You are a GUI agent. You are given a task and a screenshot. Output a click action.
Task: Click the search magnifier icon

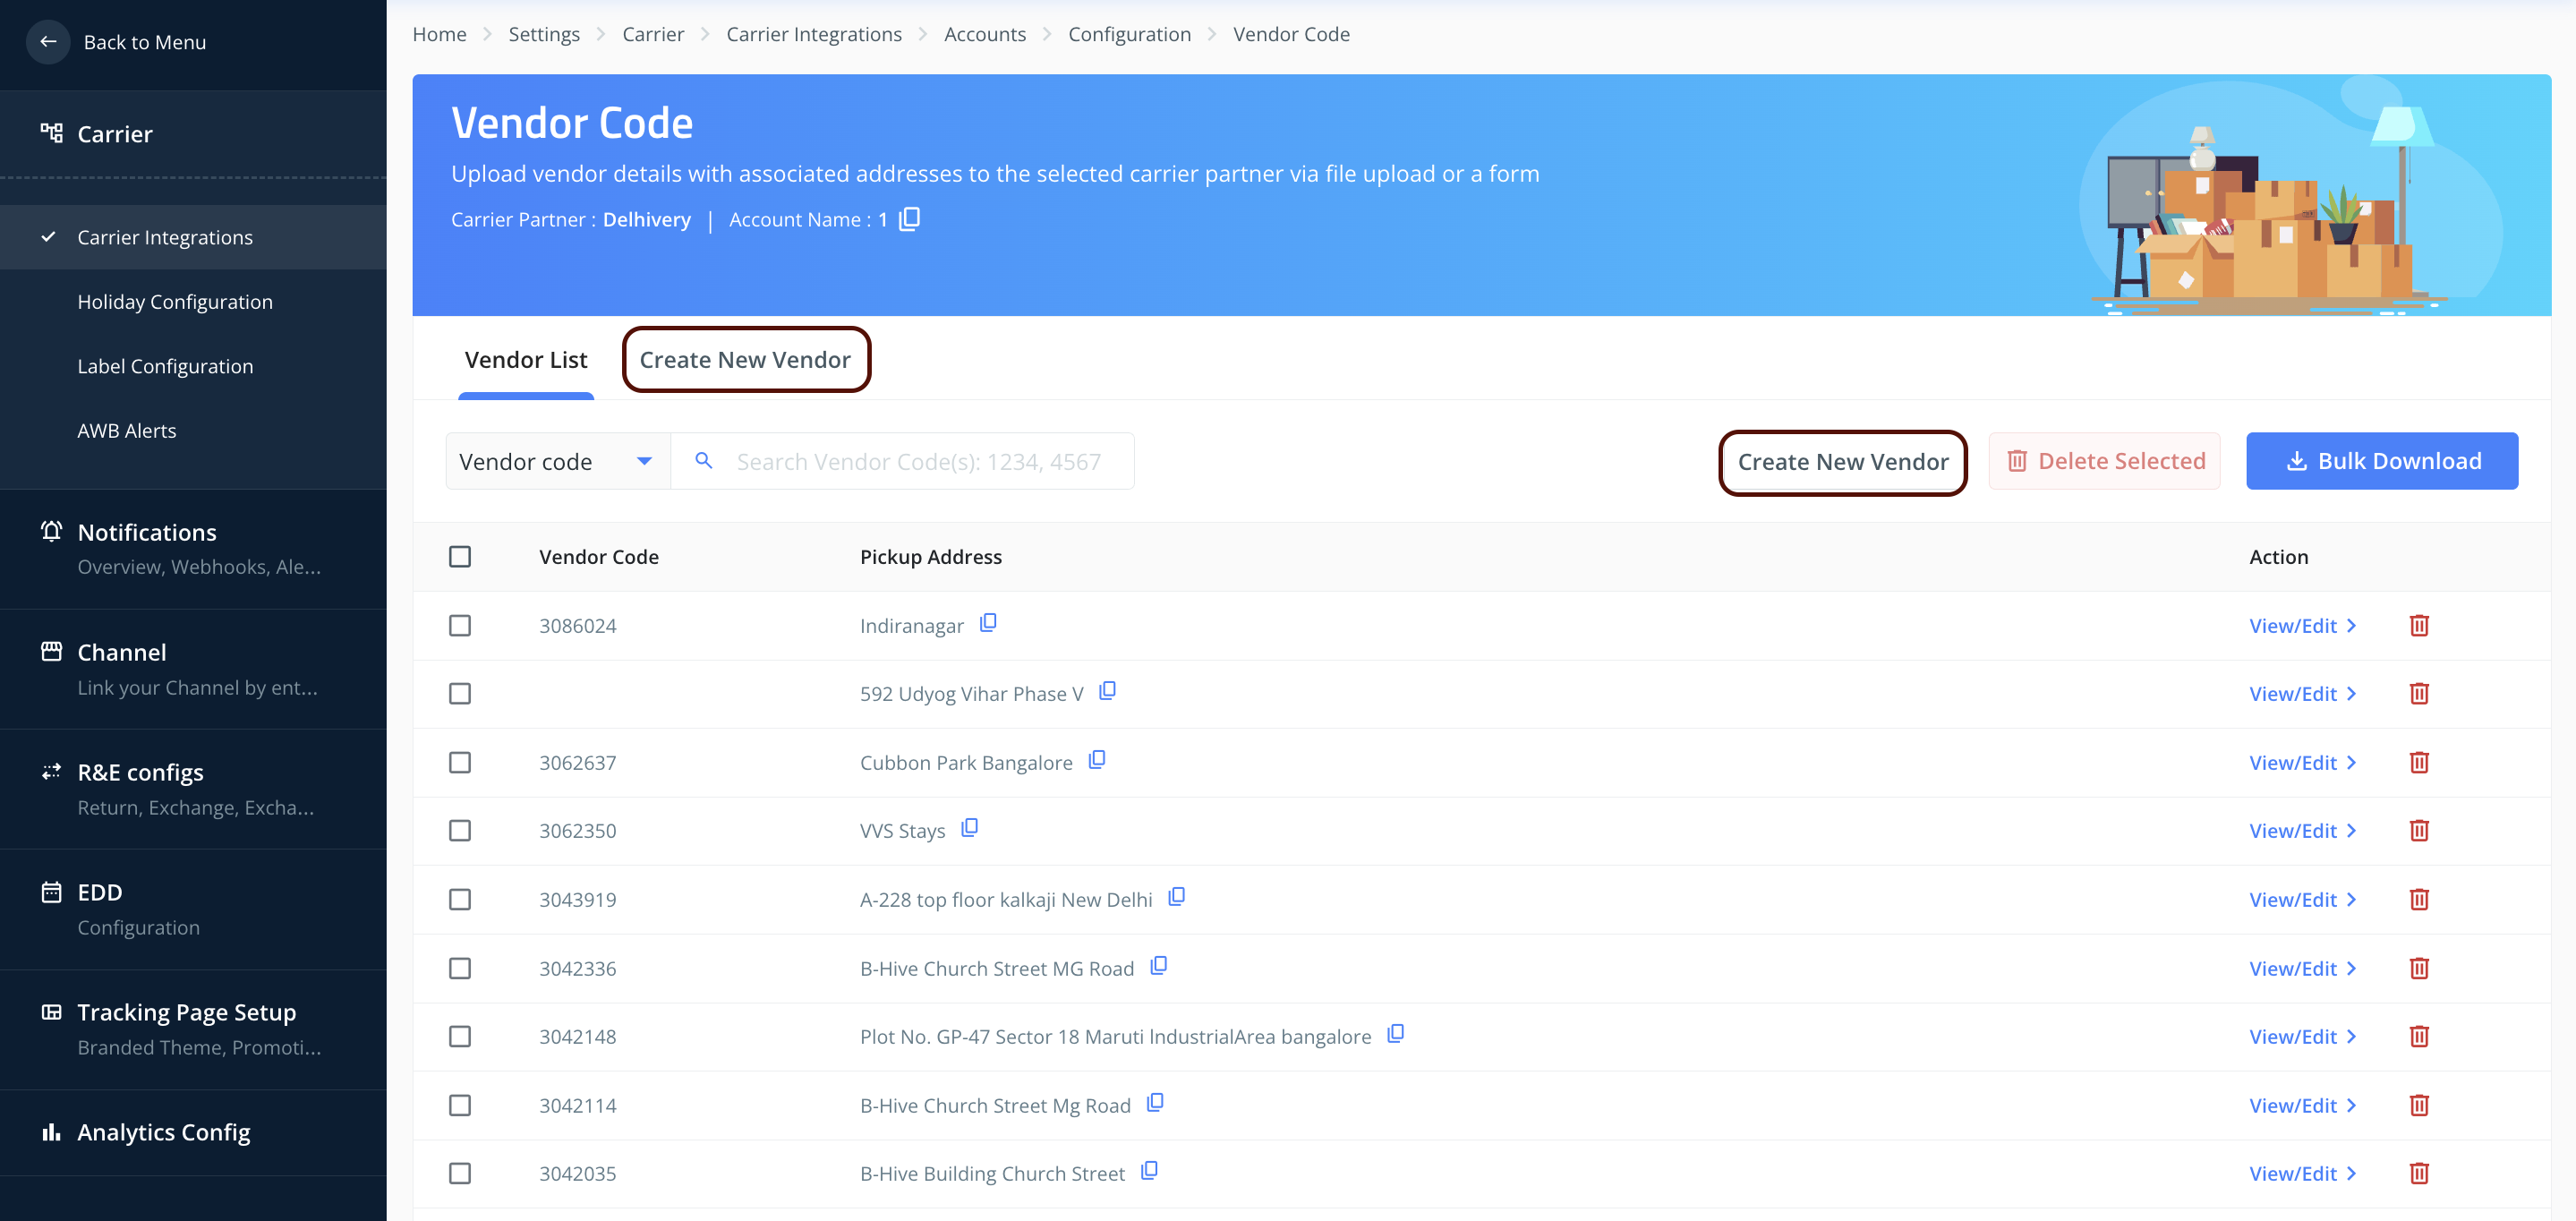704,461
